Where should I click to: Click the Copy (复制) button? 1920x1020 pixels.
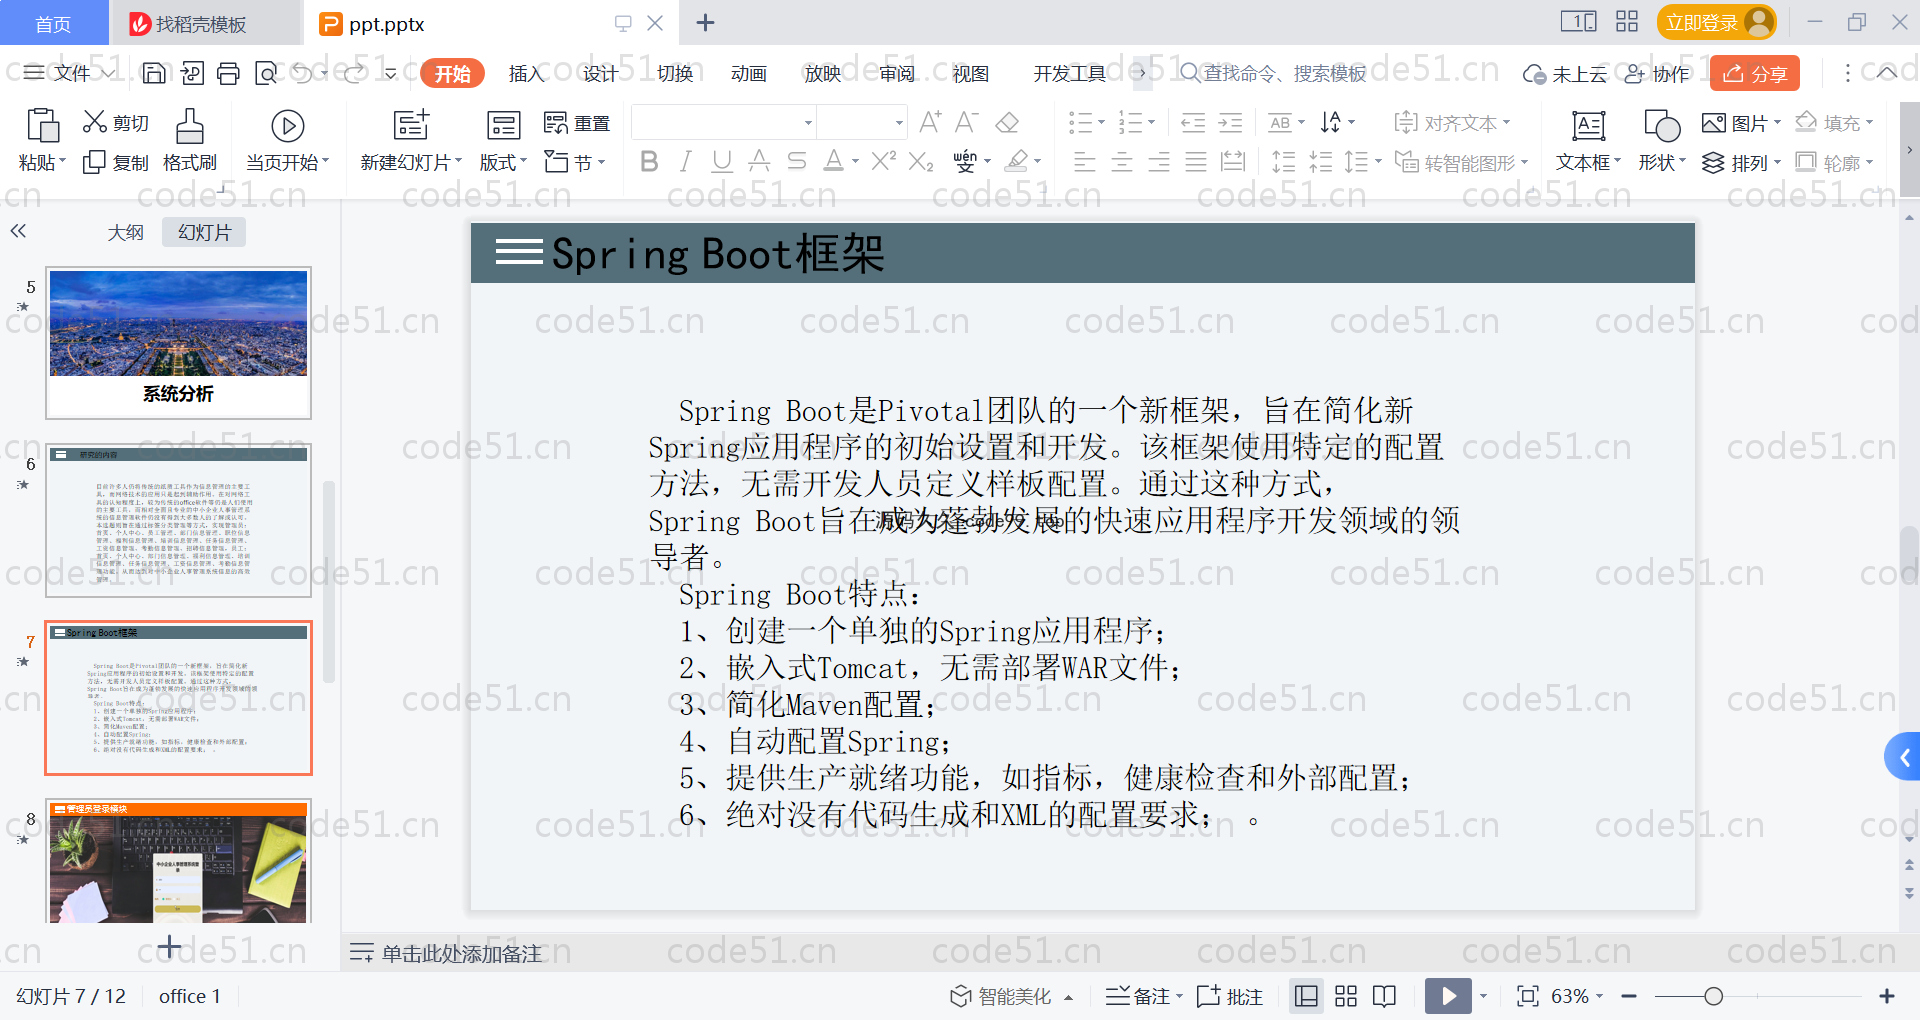coord(115,162)
